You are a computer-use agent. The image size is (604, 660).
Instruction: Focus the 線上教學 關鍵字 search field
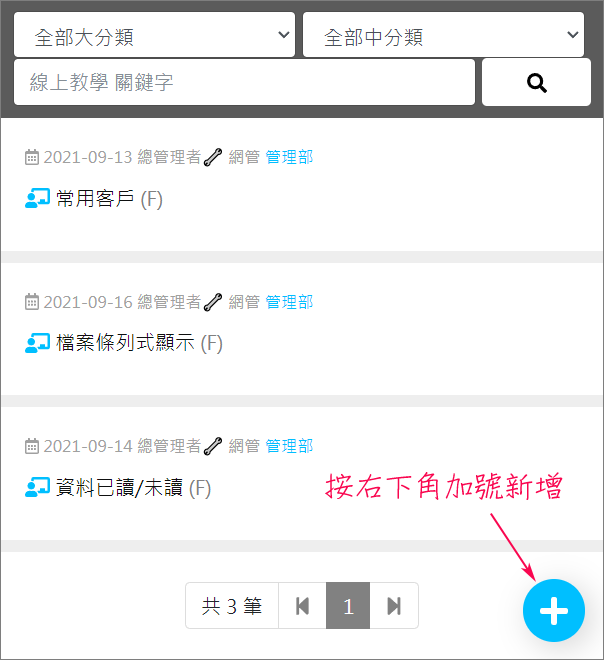(x=244, y=82)
